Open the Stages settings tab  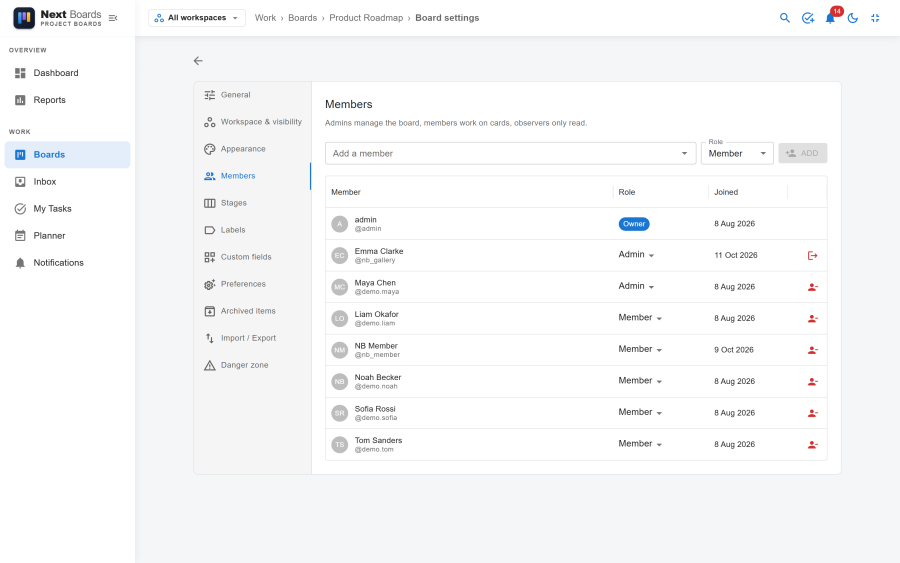click(253, 203)
